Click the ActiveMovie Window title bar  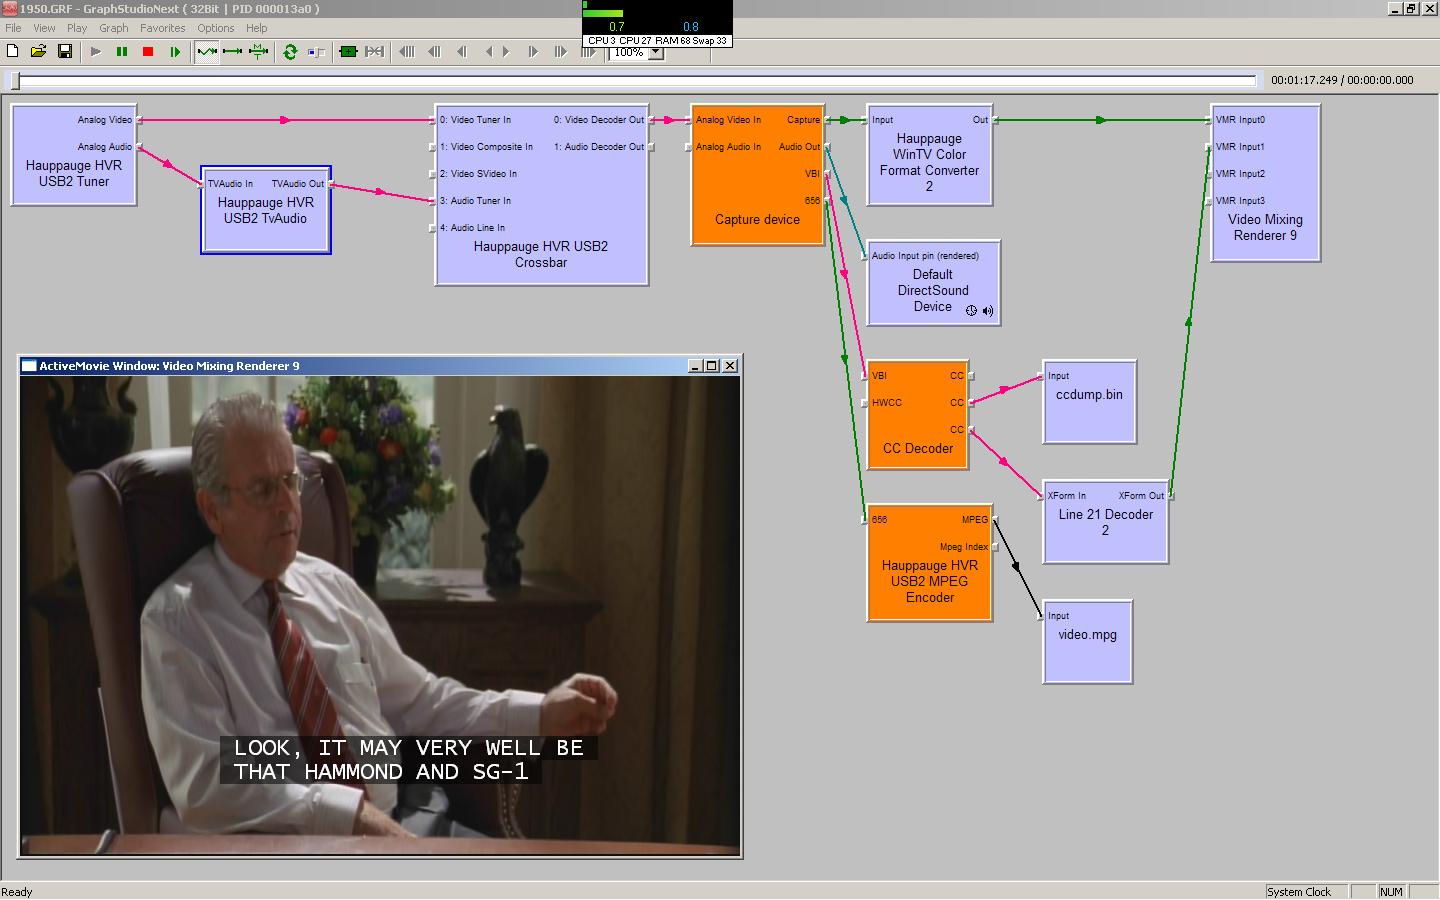(380, 366)
